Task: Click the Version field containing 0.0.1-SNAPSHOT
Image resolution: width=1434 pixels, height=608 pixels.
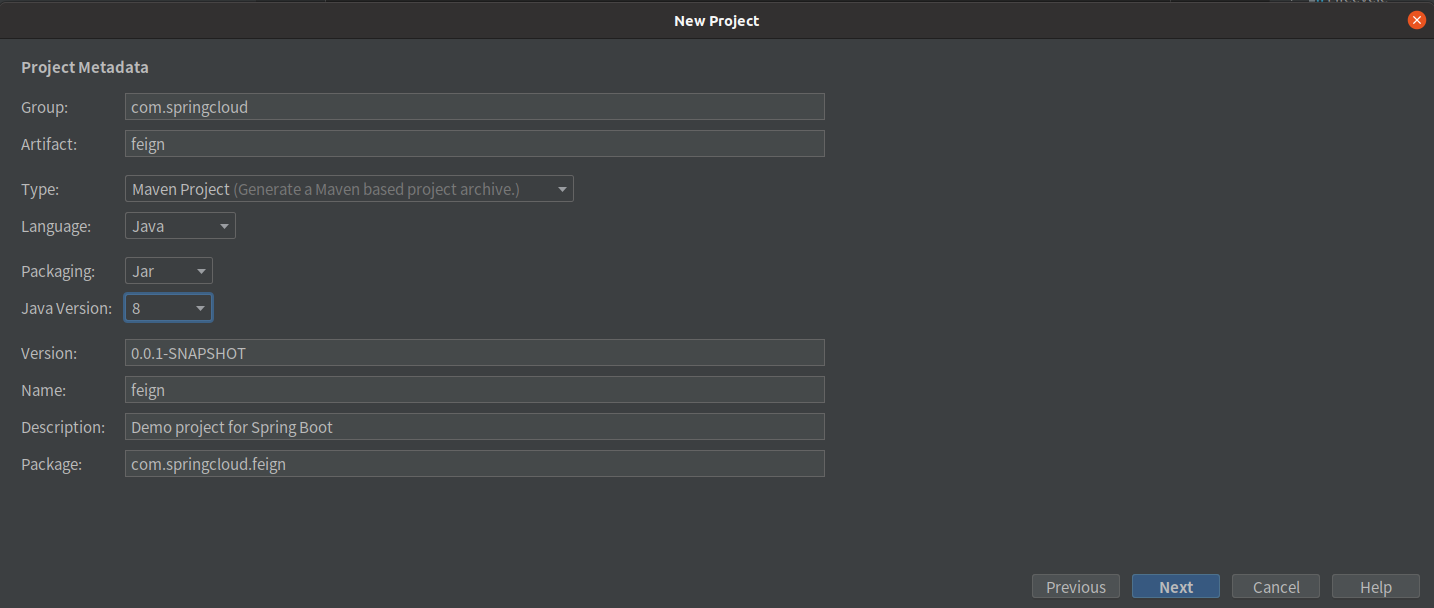Action: [474, 353]
